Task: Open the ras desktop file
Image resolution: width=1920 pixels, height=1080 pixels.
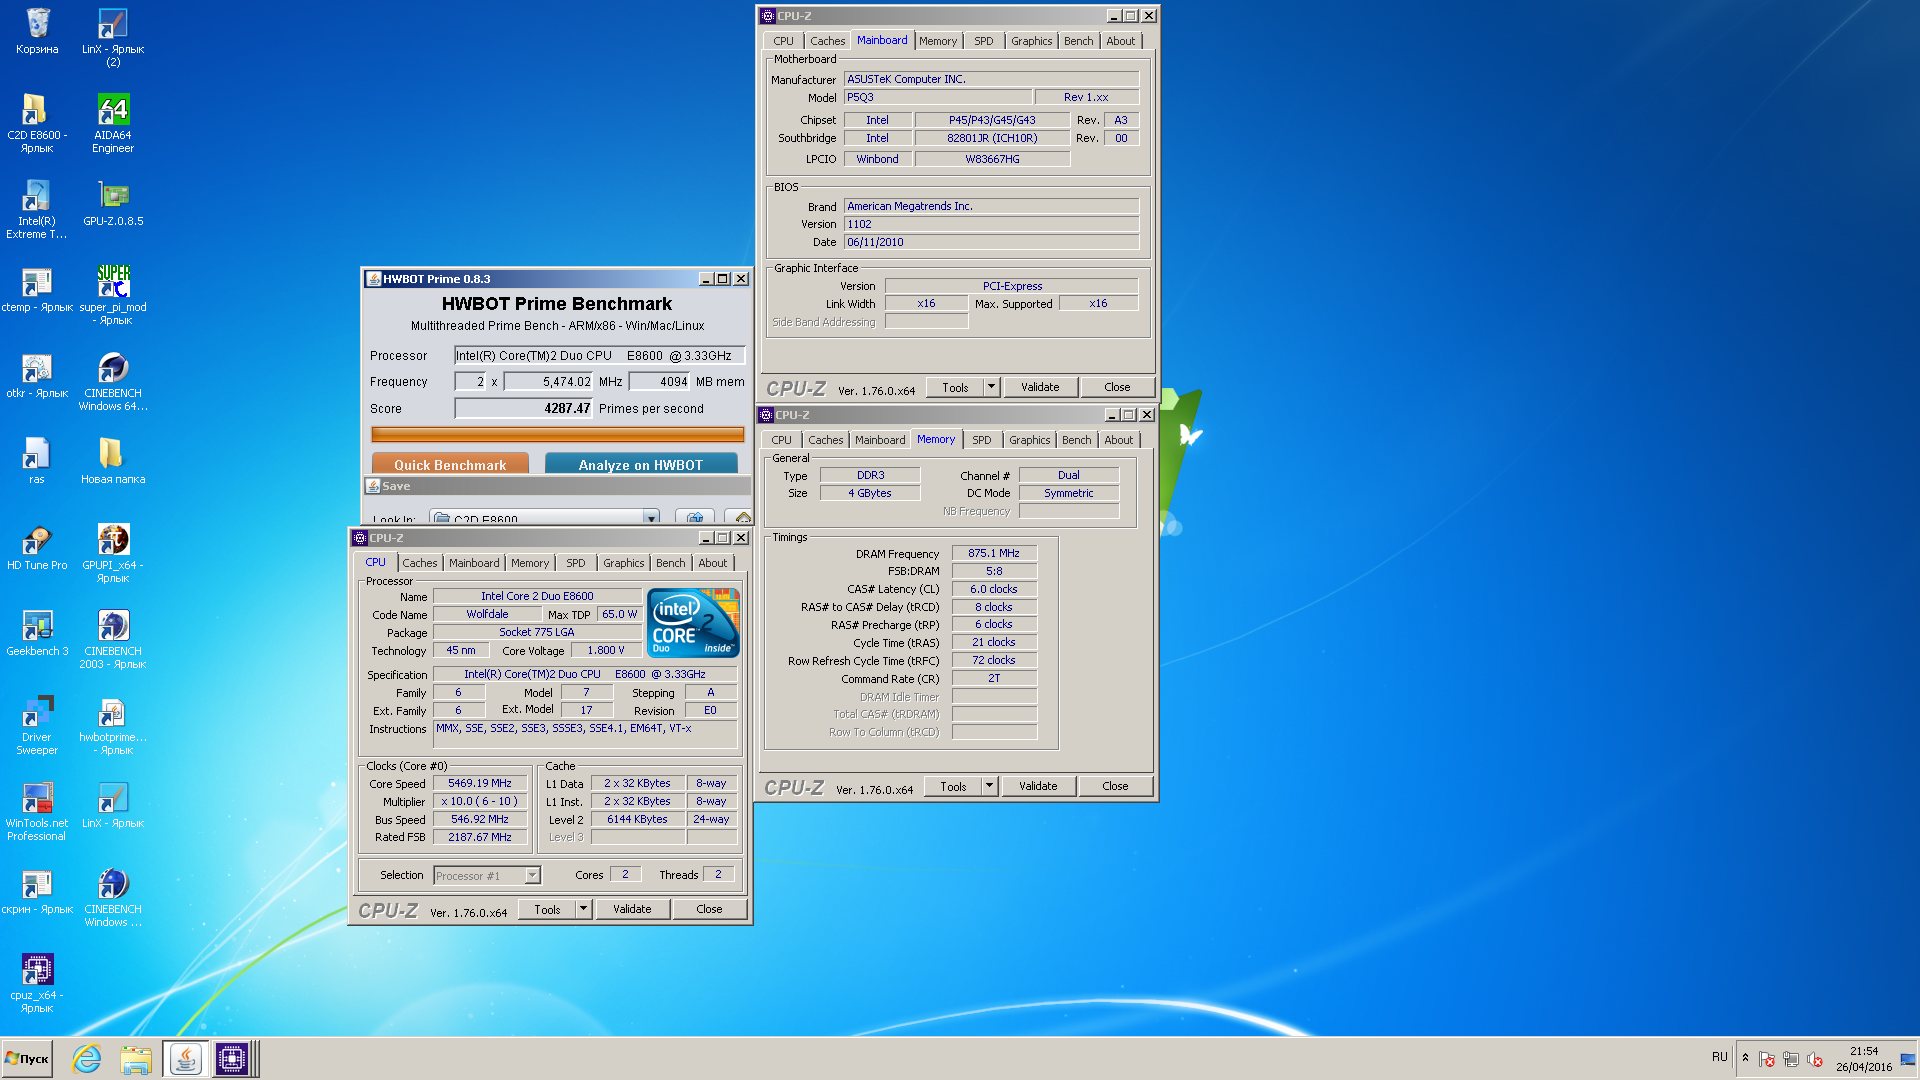Action: click(x=37, y=460)
